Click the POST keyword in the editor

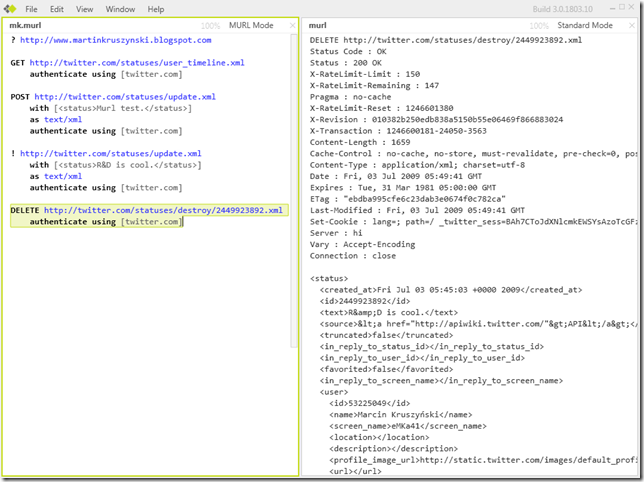[20, 97]
